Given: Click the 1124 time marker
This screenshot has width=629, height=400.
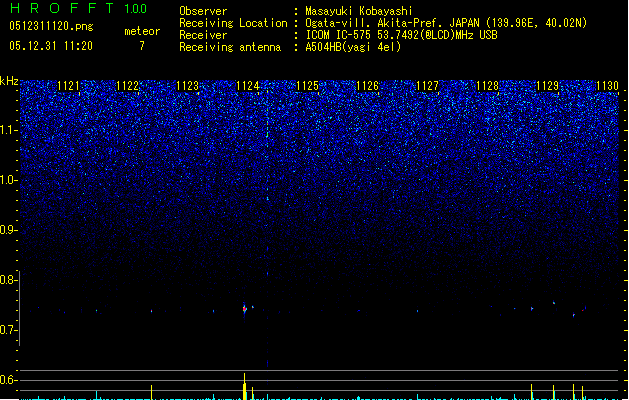Looking at the screenshot, I should (x=248, y=86).
